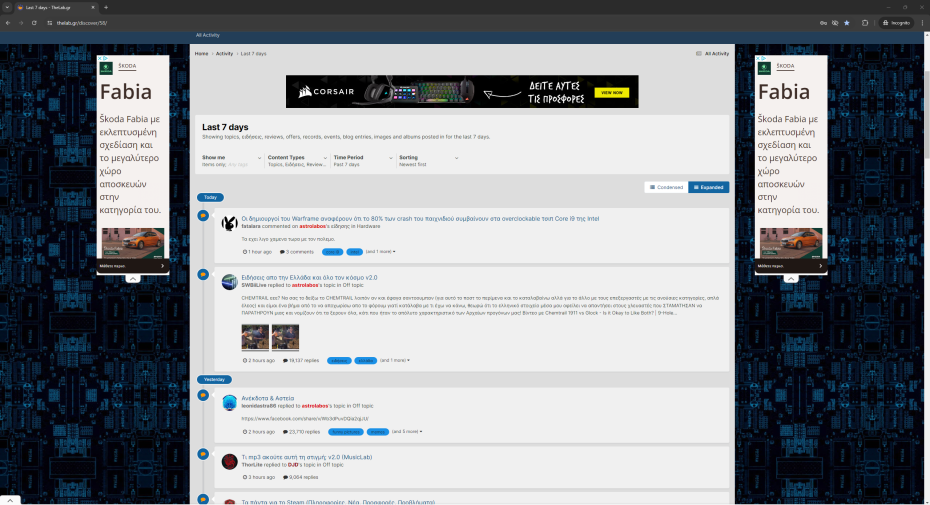The height and width of the screenshot is (505, 930).
Task: Click the 'core i9' tag
Action: tap(332, 252)
